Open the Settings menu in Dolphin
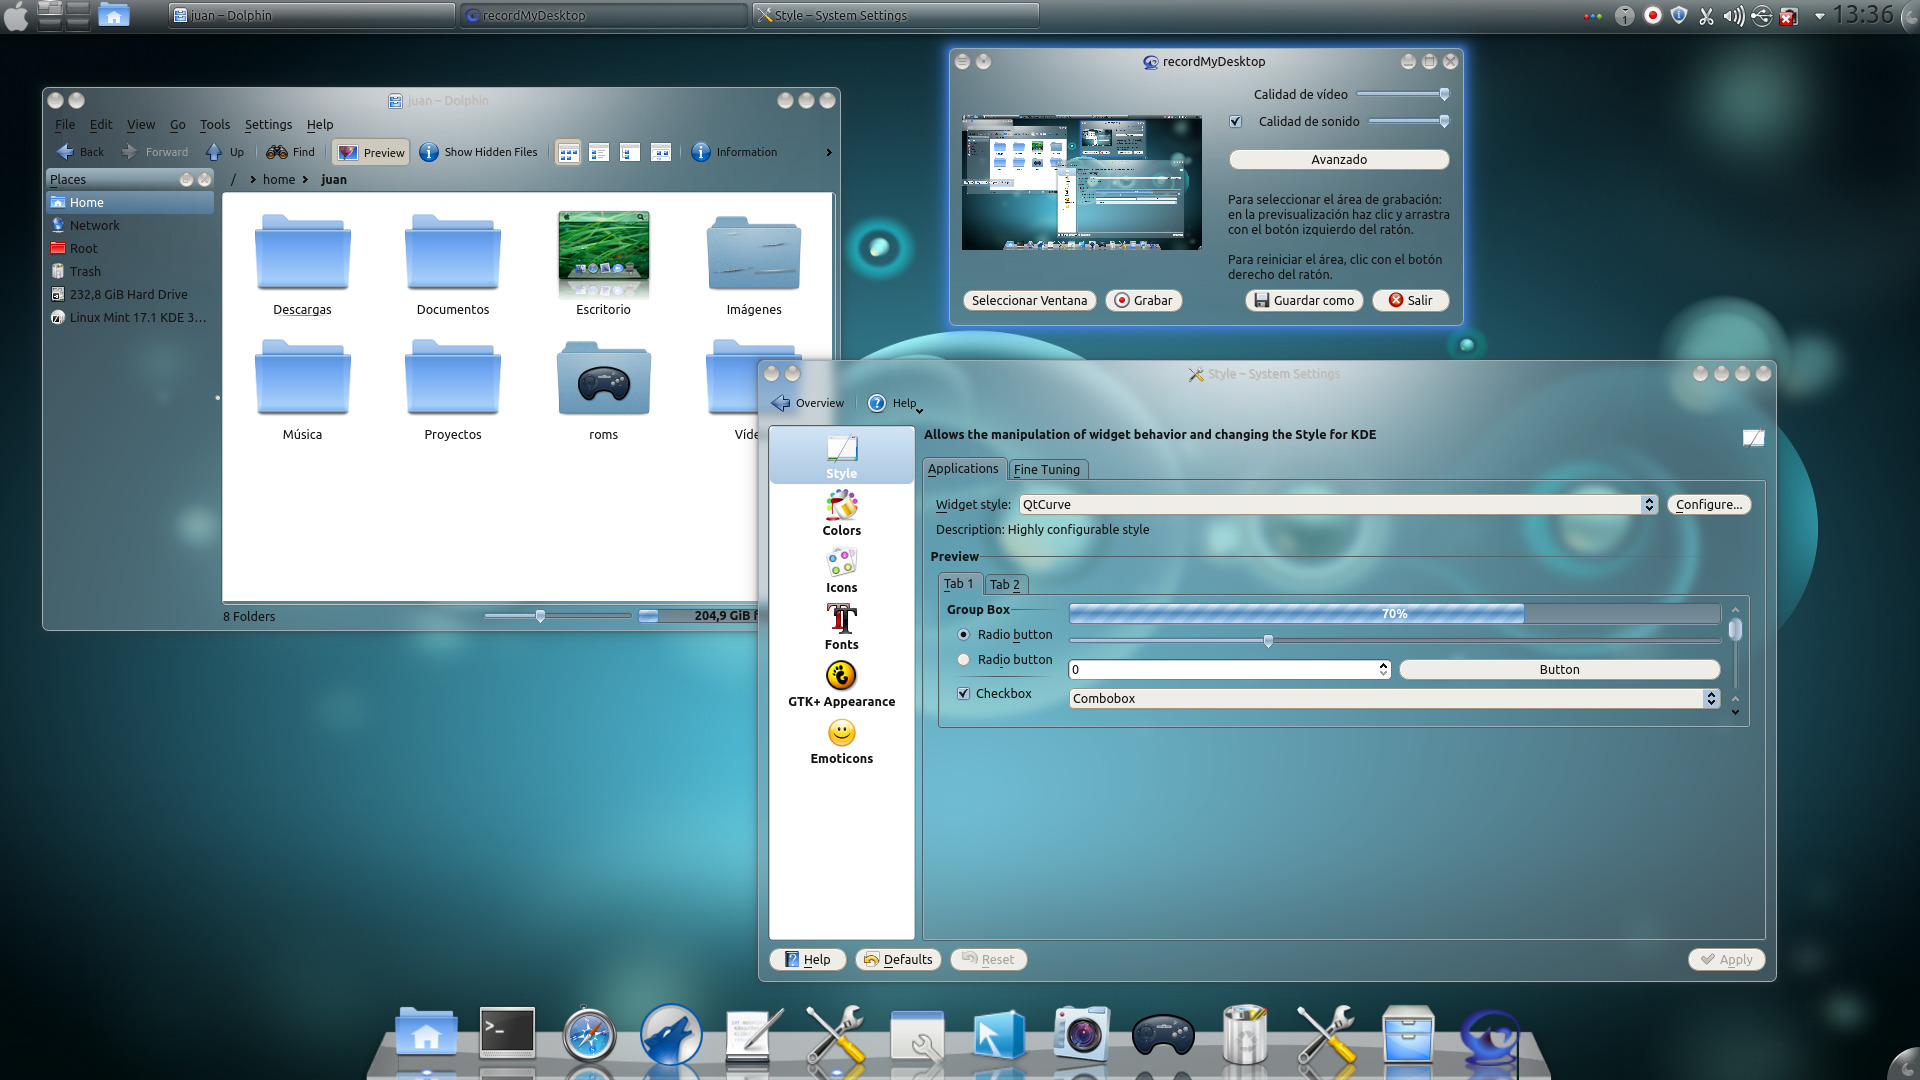Viewport: 1920px width, 1080px height. [x=268, y=125]
